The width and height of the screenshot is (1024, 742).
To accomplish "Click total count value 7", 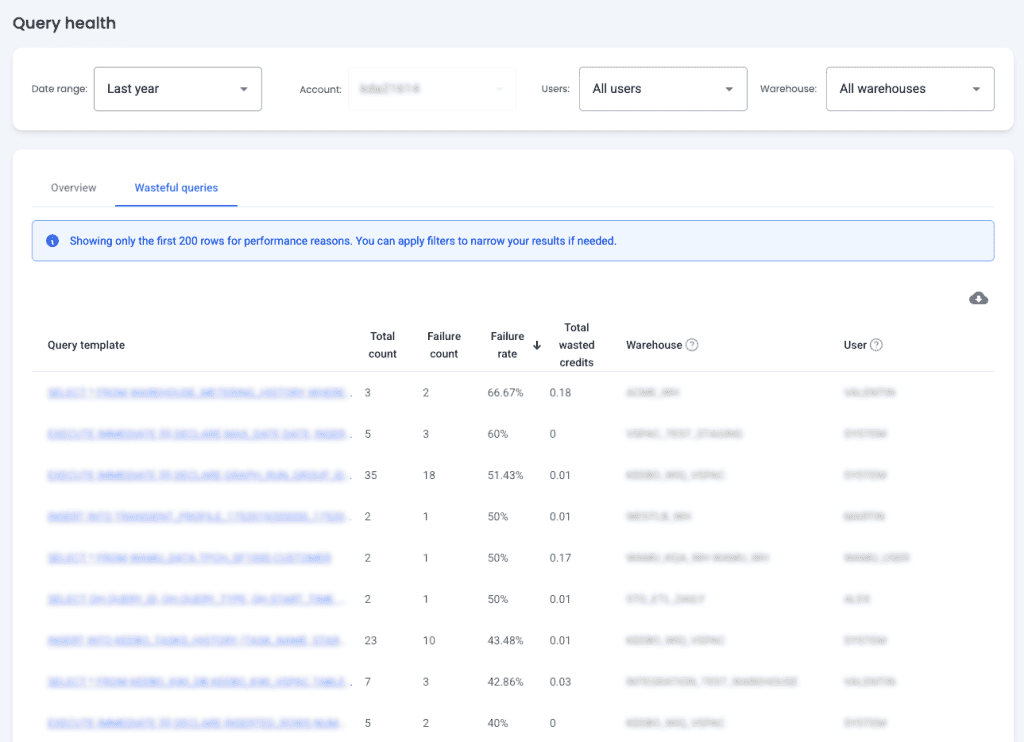I will pyautogui.click(x=368, y=681).
